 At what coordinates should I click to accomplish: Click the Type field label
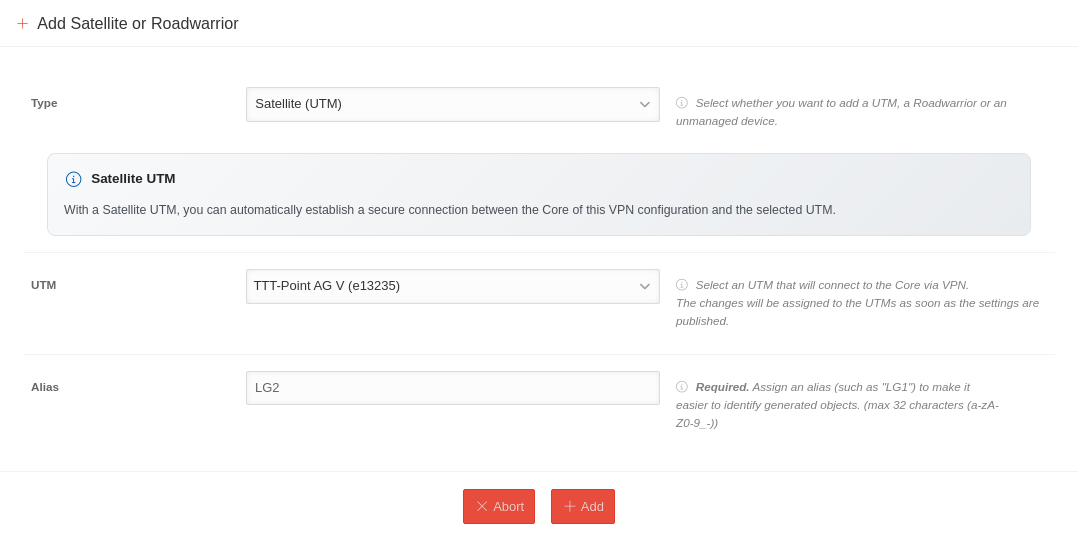coord(44,103)
